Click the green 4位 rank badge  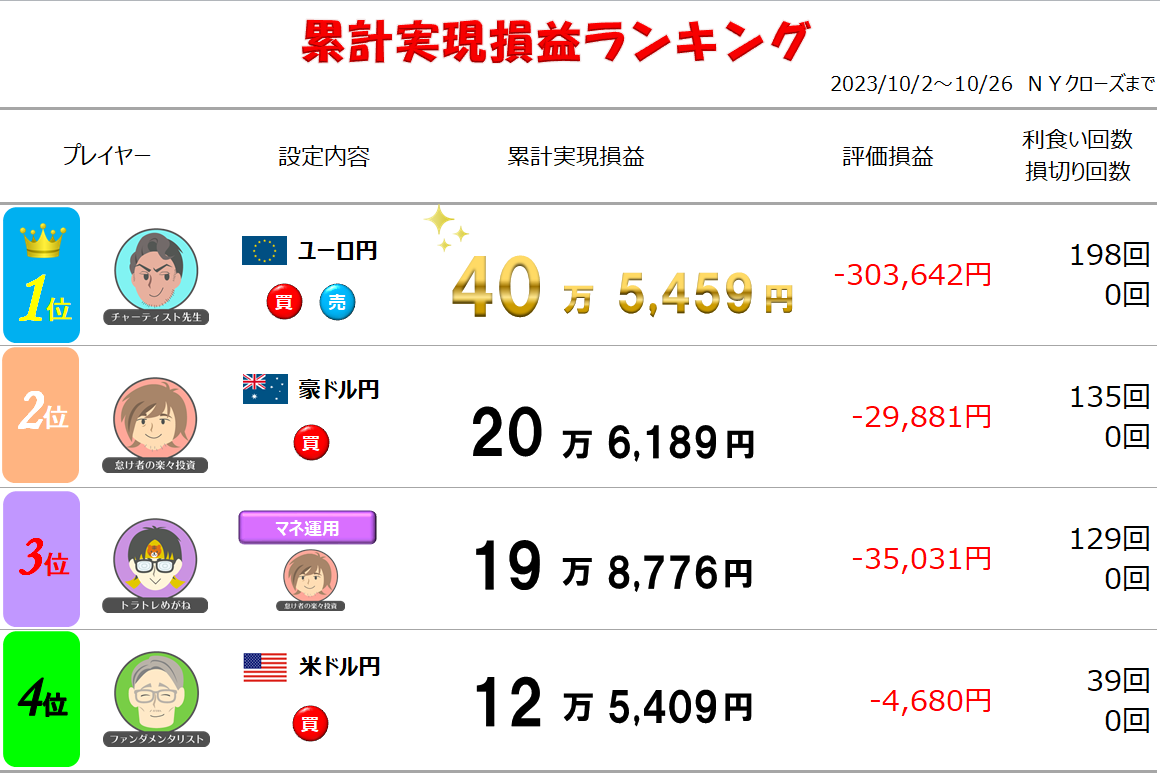(x=41, y=698)
